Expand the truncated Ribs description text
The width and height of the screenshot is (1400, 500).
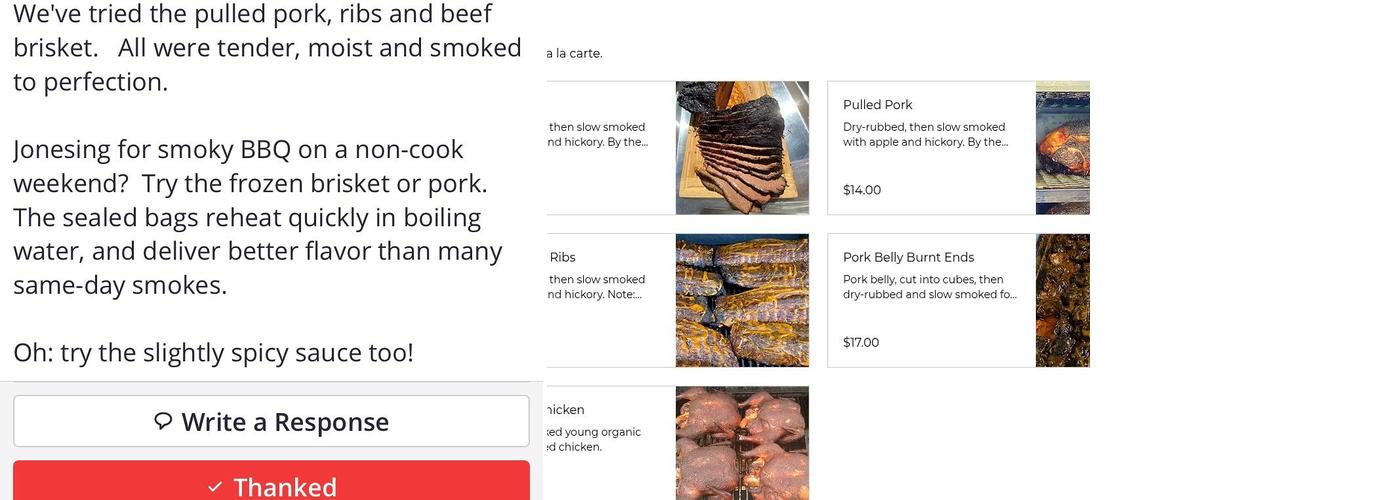(x=596, y=287)
